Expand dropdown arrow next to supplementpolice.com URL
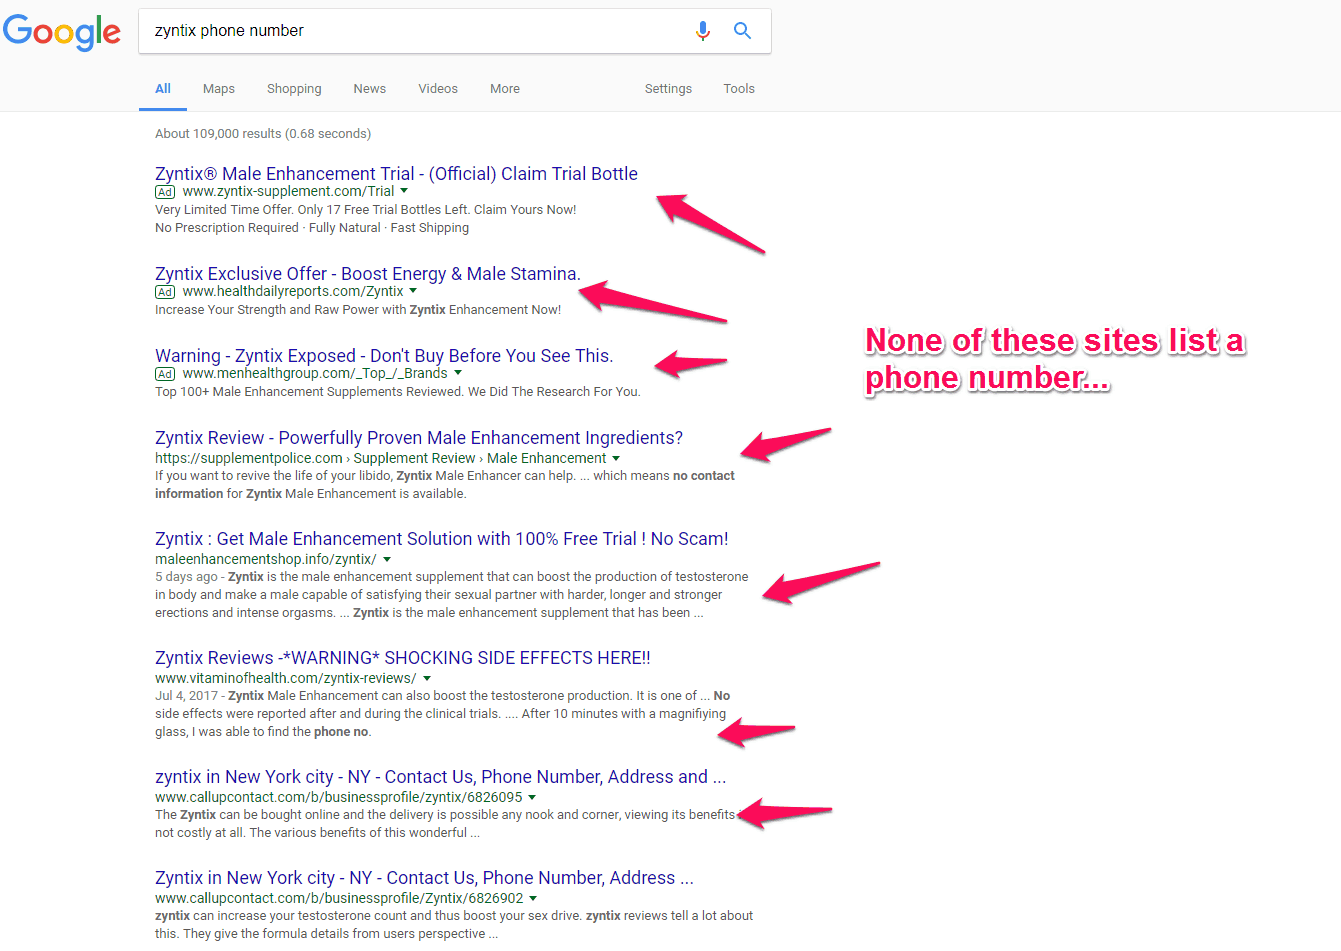1341x951 pixels. click(x=616, y=458)
